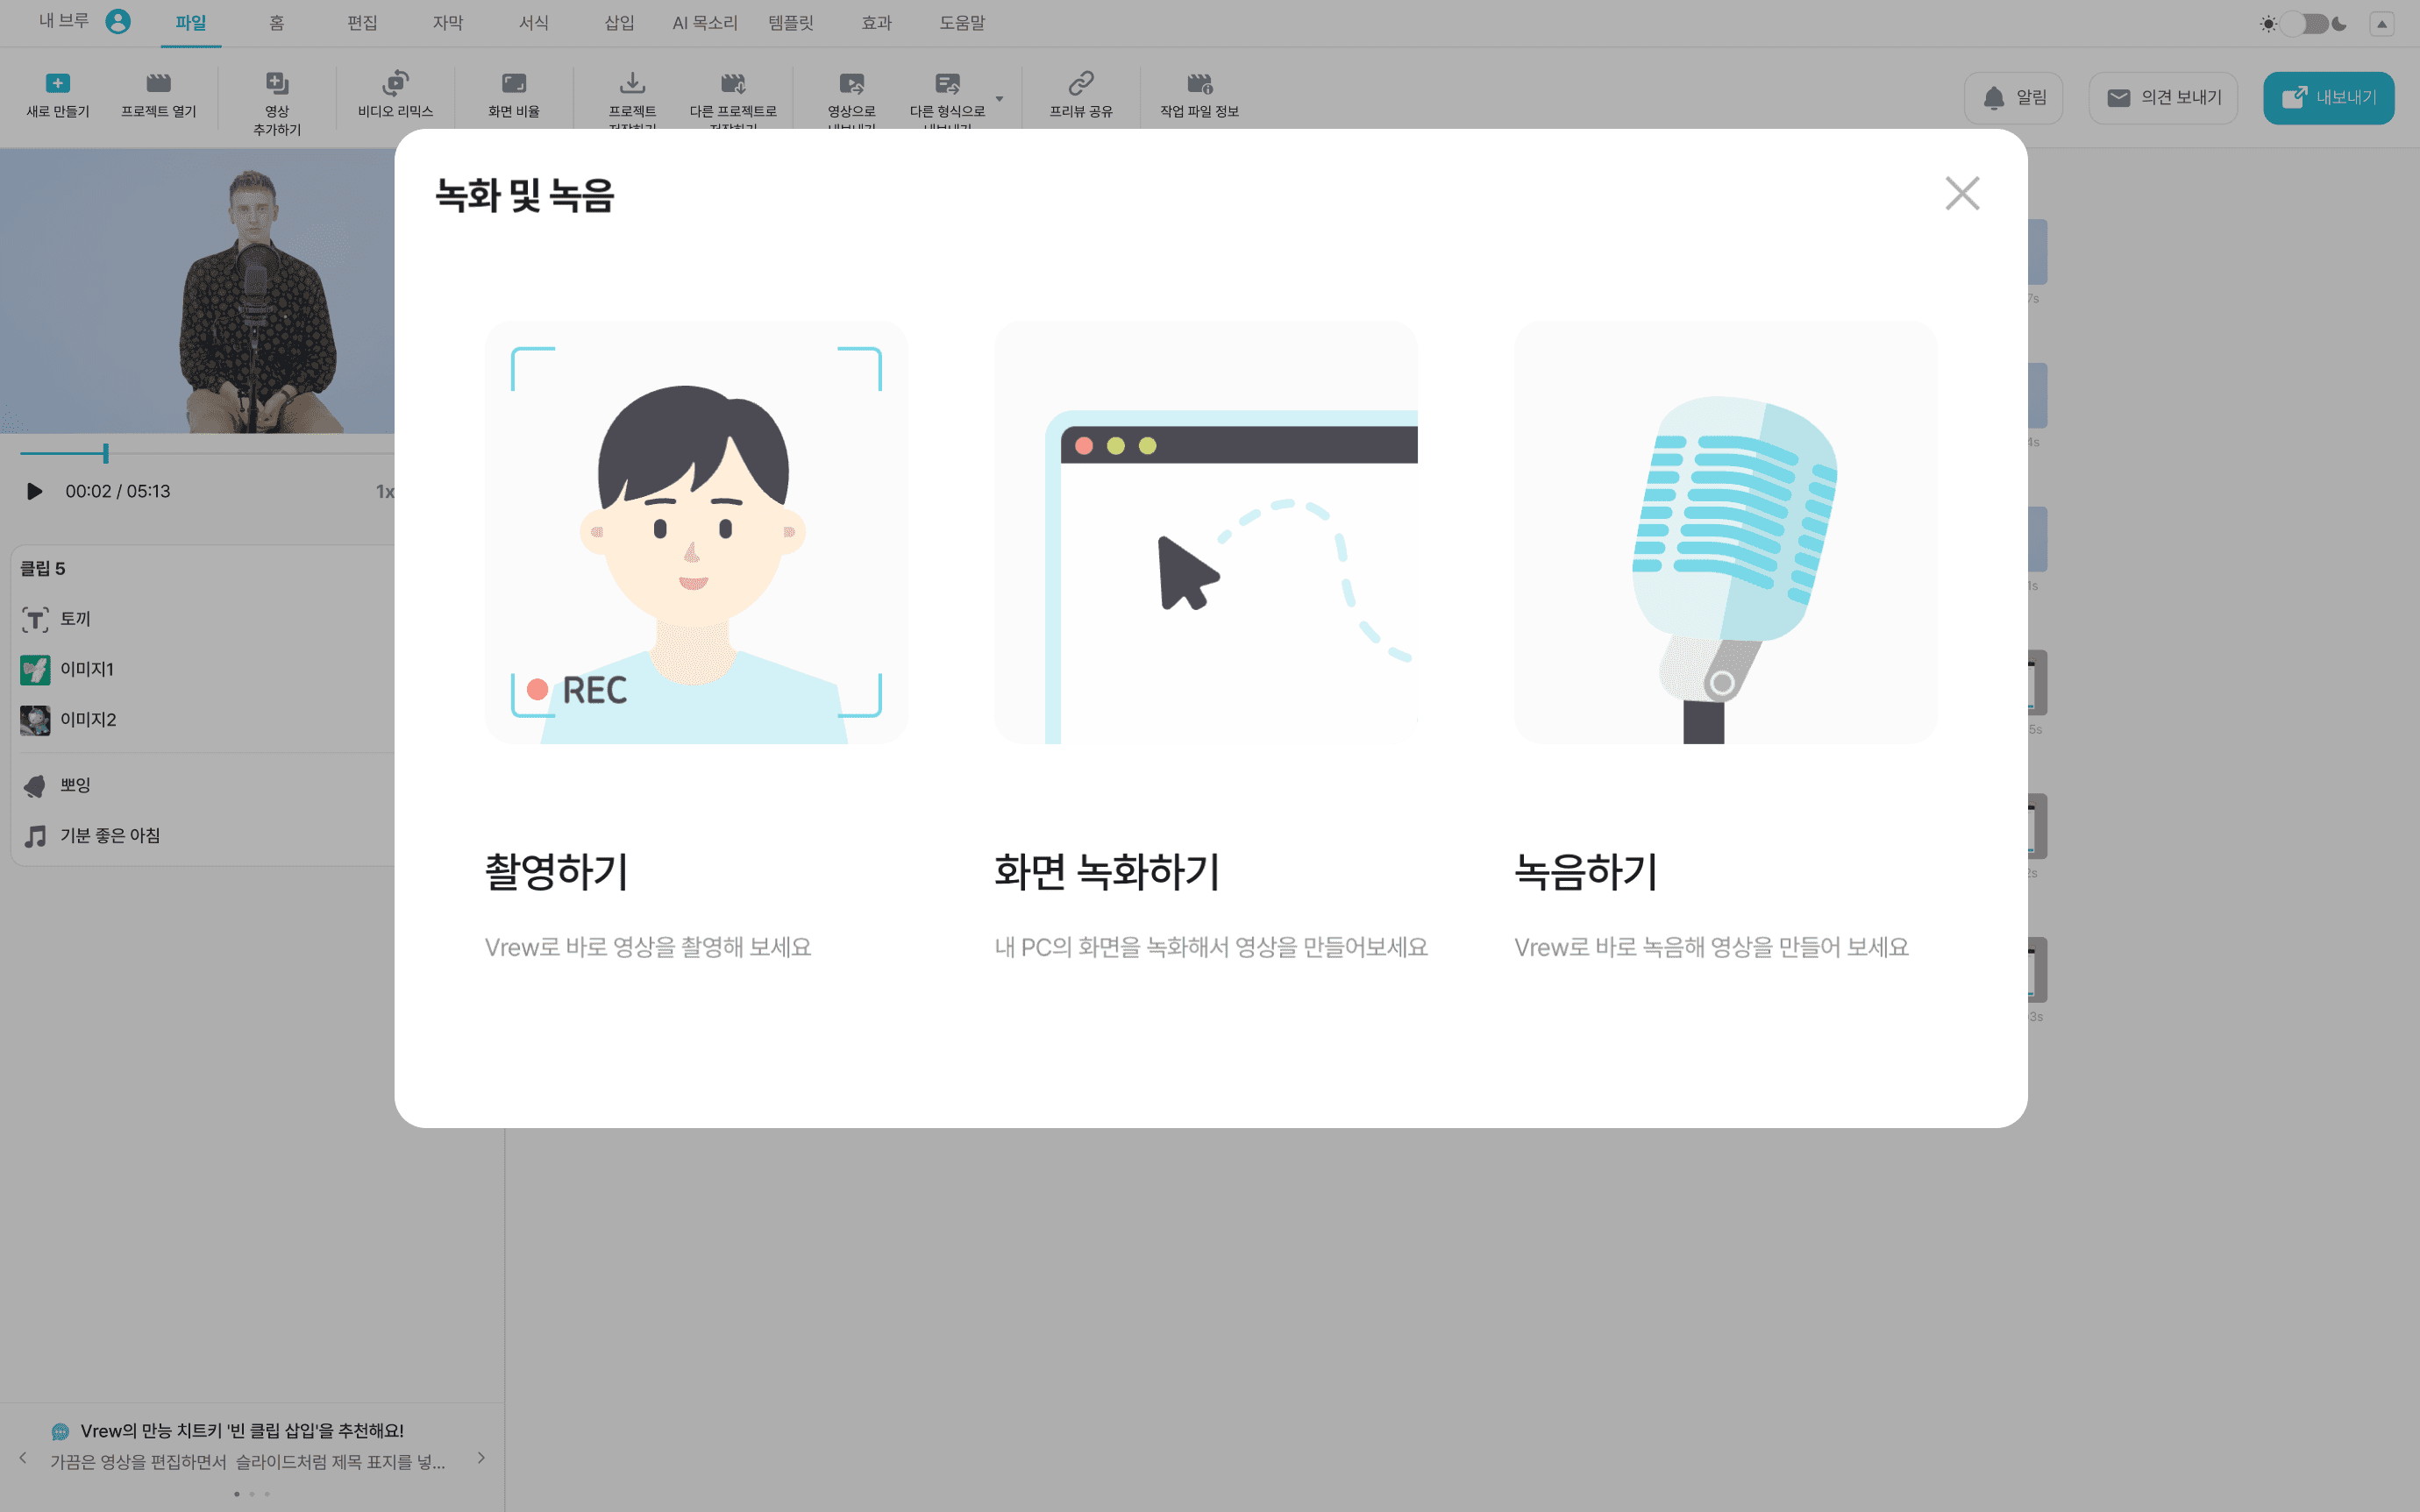Click the 내보내기 button

pos(2328,98)
